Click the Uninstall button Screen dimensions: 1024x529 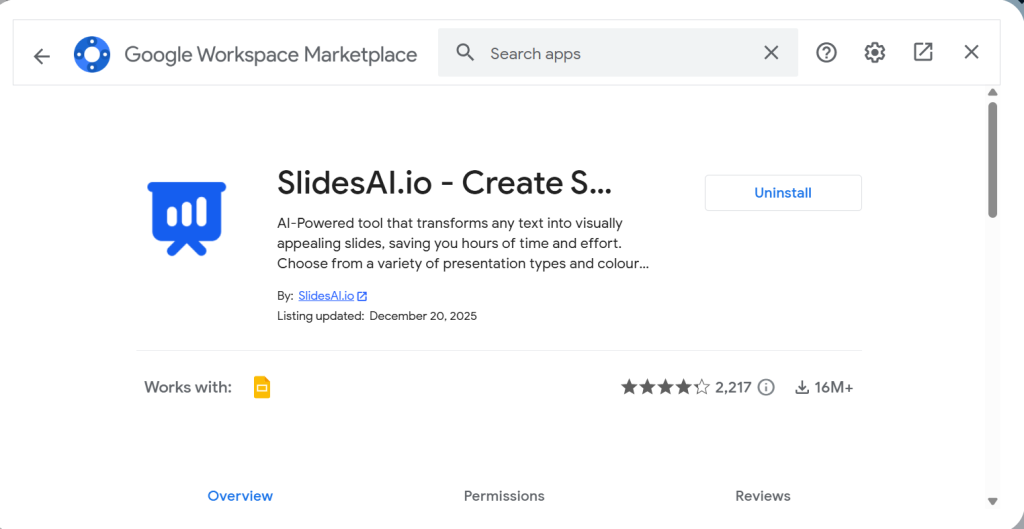click(783, 193)
